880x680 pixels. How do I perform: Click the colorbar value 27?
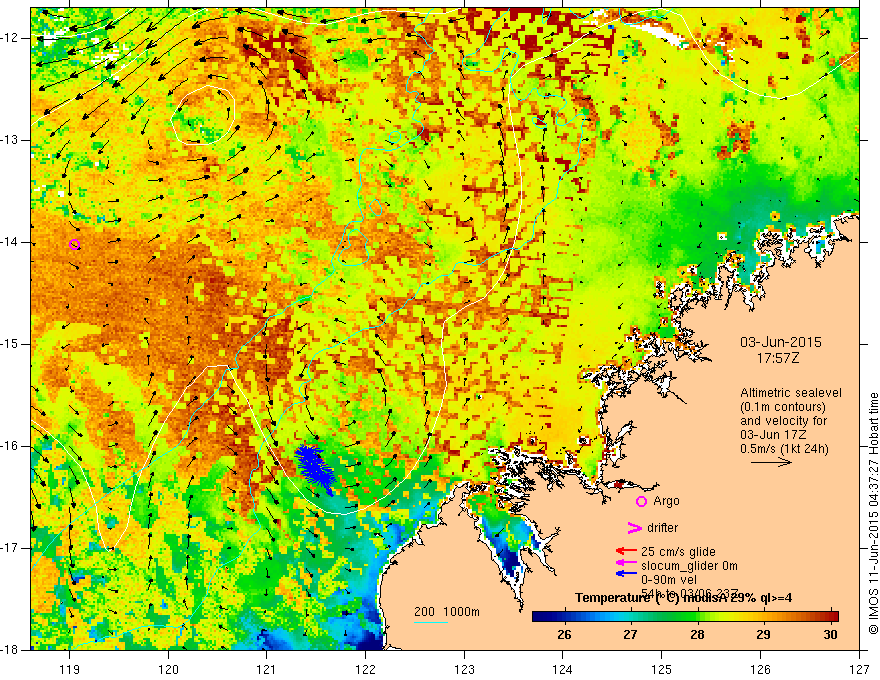(630, 635)
